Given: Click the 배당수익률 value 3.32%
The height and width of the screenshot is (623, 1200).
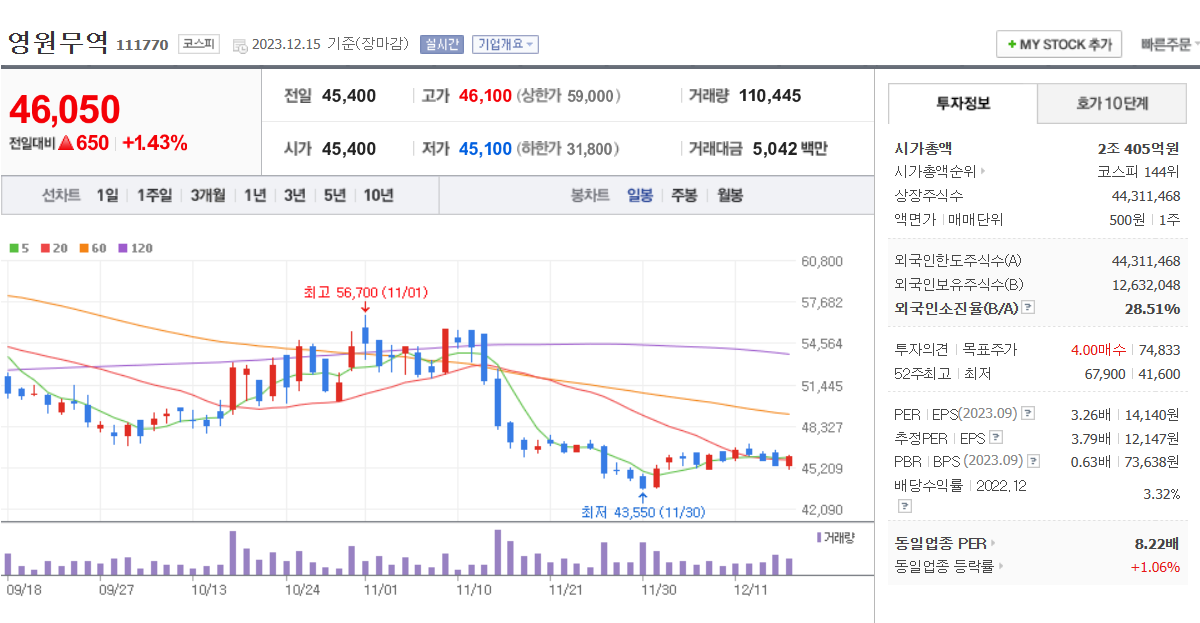Looking at the screenshot, I should pos(1161,494).
